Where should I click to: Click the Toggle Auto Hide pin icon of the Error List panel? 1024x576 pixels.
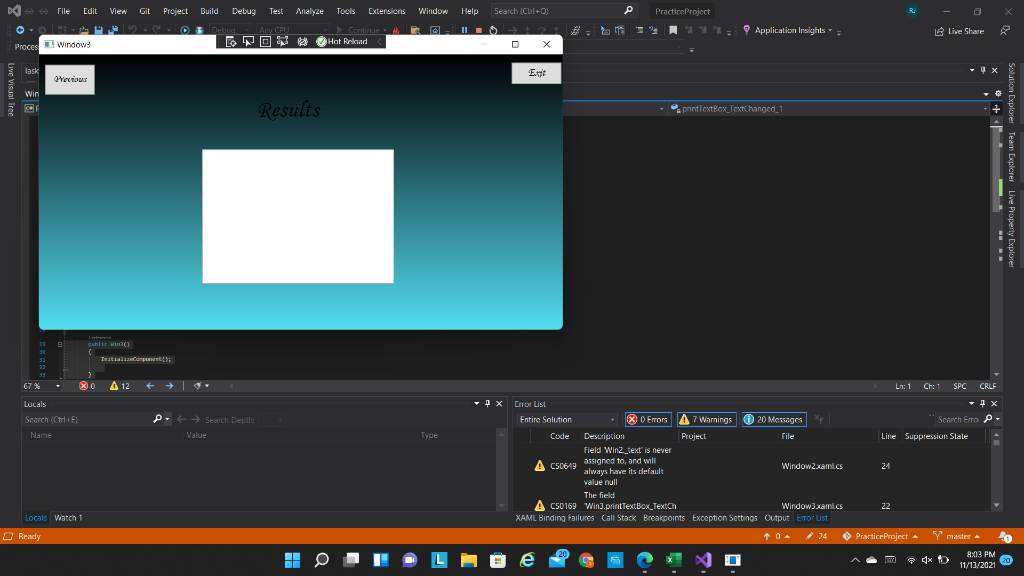click(x=983, y=404)
